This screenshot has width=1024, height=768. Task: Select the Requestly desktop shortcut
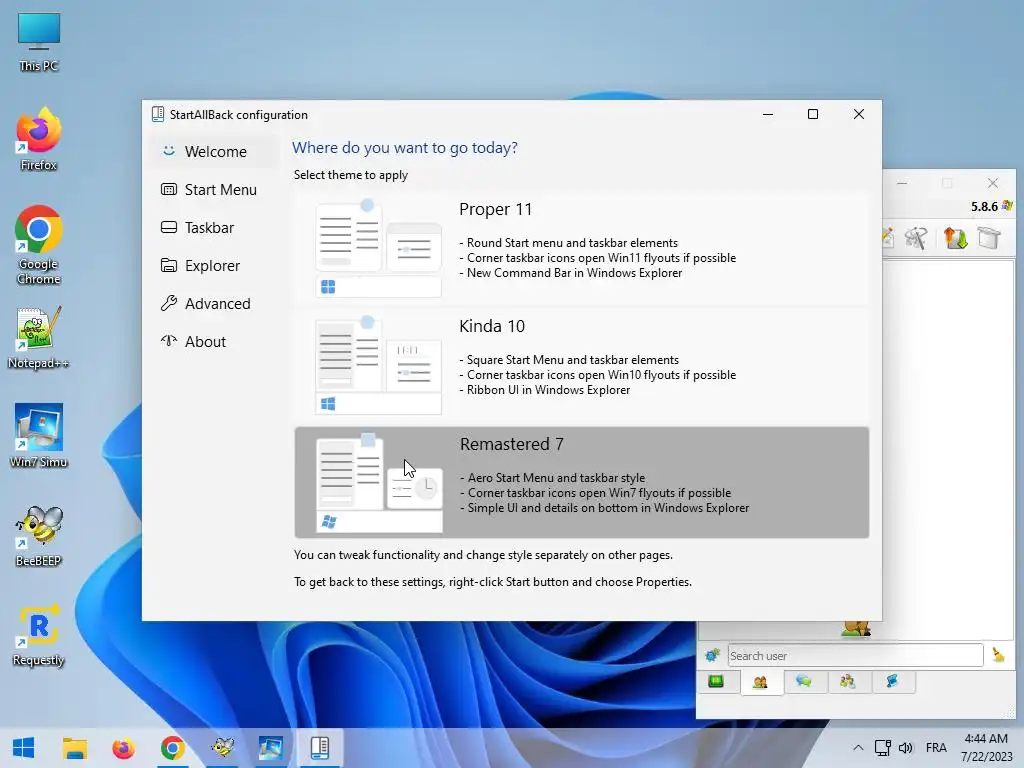point(39,635)
